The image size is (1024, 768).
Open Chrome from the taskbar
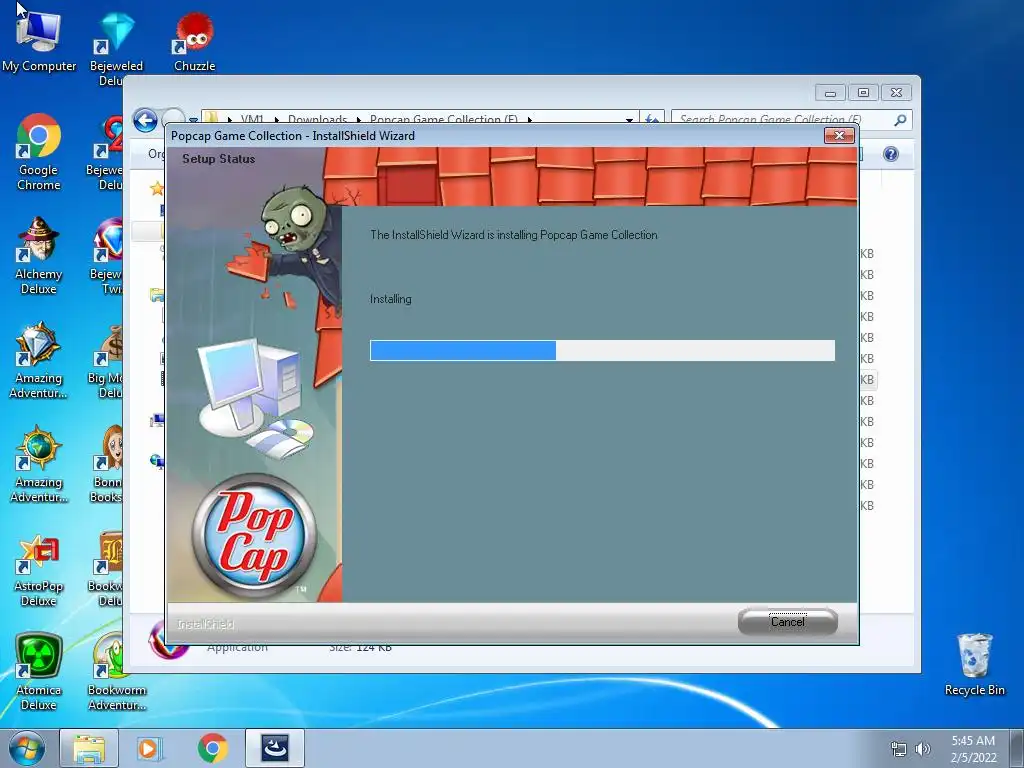(212, 748)
